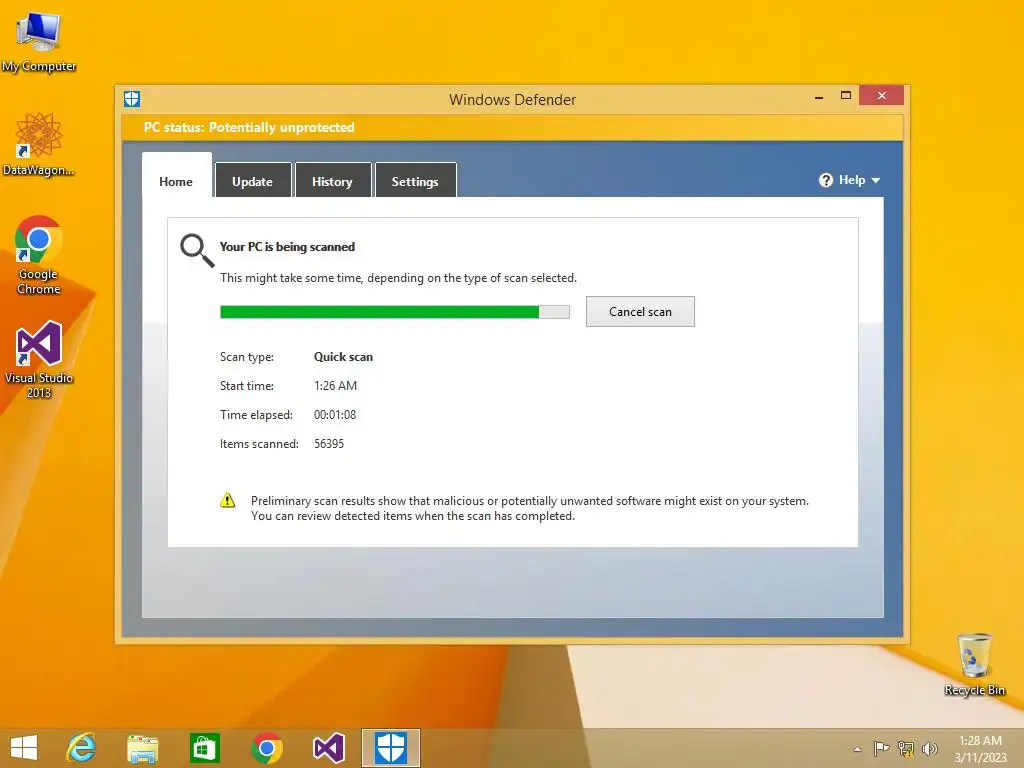1024x768 pixels.
Task: Maximize the Windows Defender window
Action: pyautogui.click(x=846, y=95)
